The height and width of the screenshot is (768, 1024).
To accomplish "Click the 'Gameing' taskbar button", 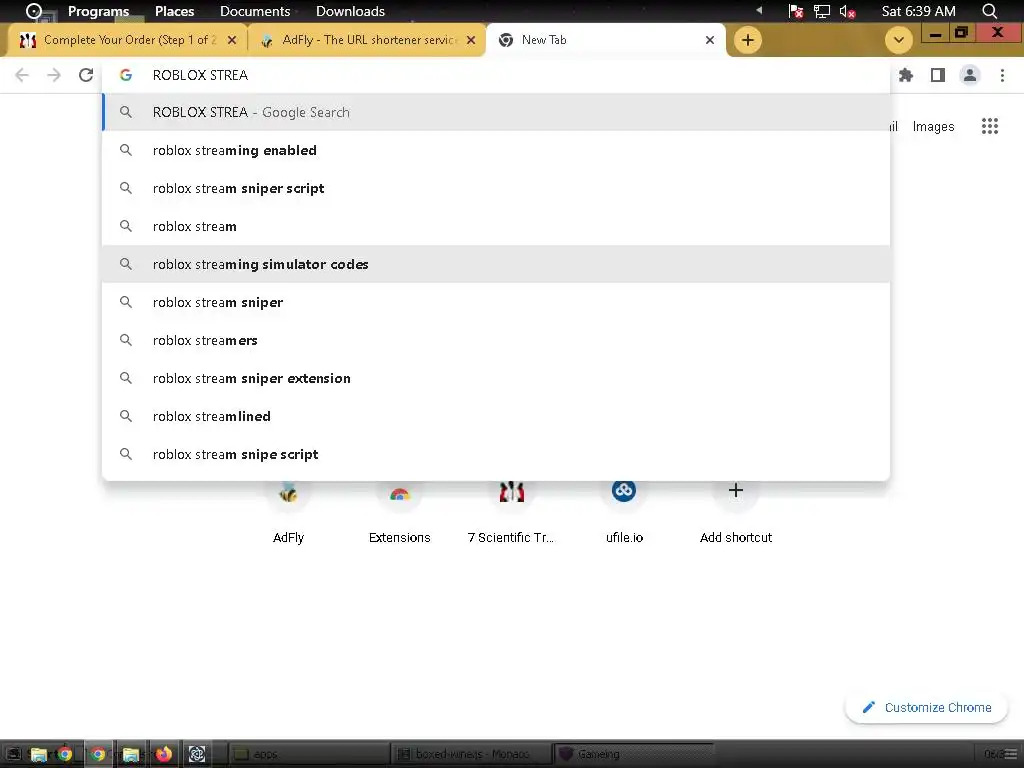I will [x=632, y=754].
